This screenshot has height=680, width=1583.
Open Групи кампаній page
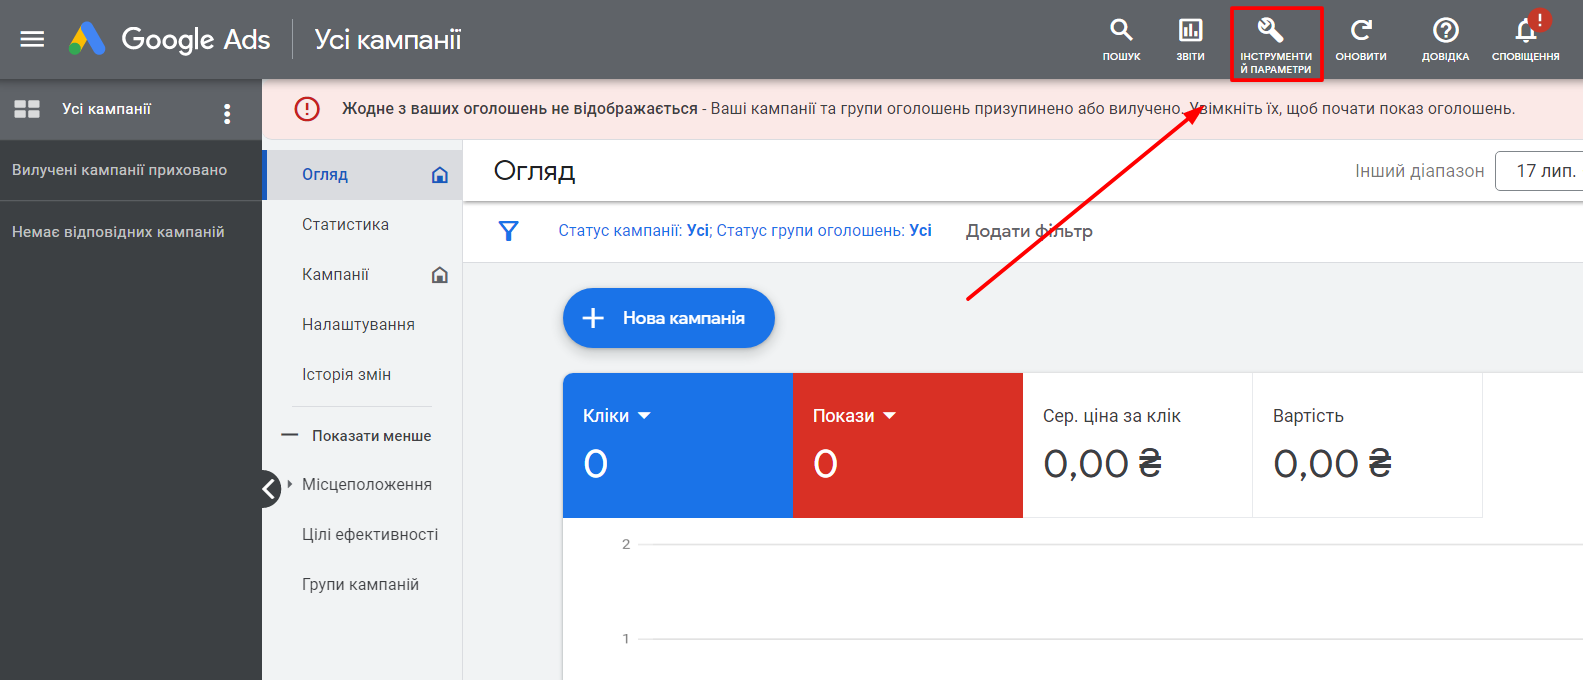point(360,585)
